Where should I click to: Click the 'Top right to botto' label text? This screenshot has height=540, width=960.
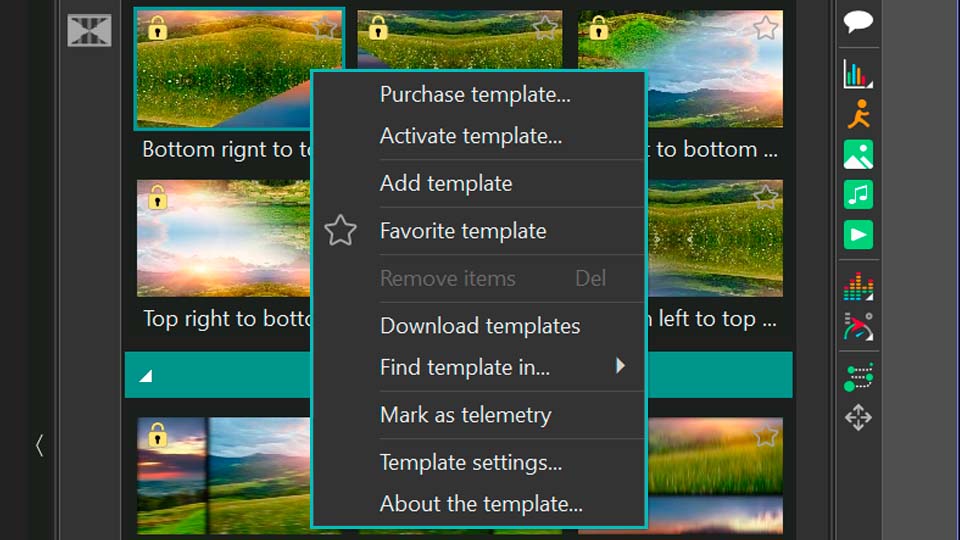(227, 319)
